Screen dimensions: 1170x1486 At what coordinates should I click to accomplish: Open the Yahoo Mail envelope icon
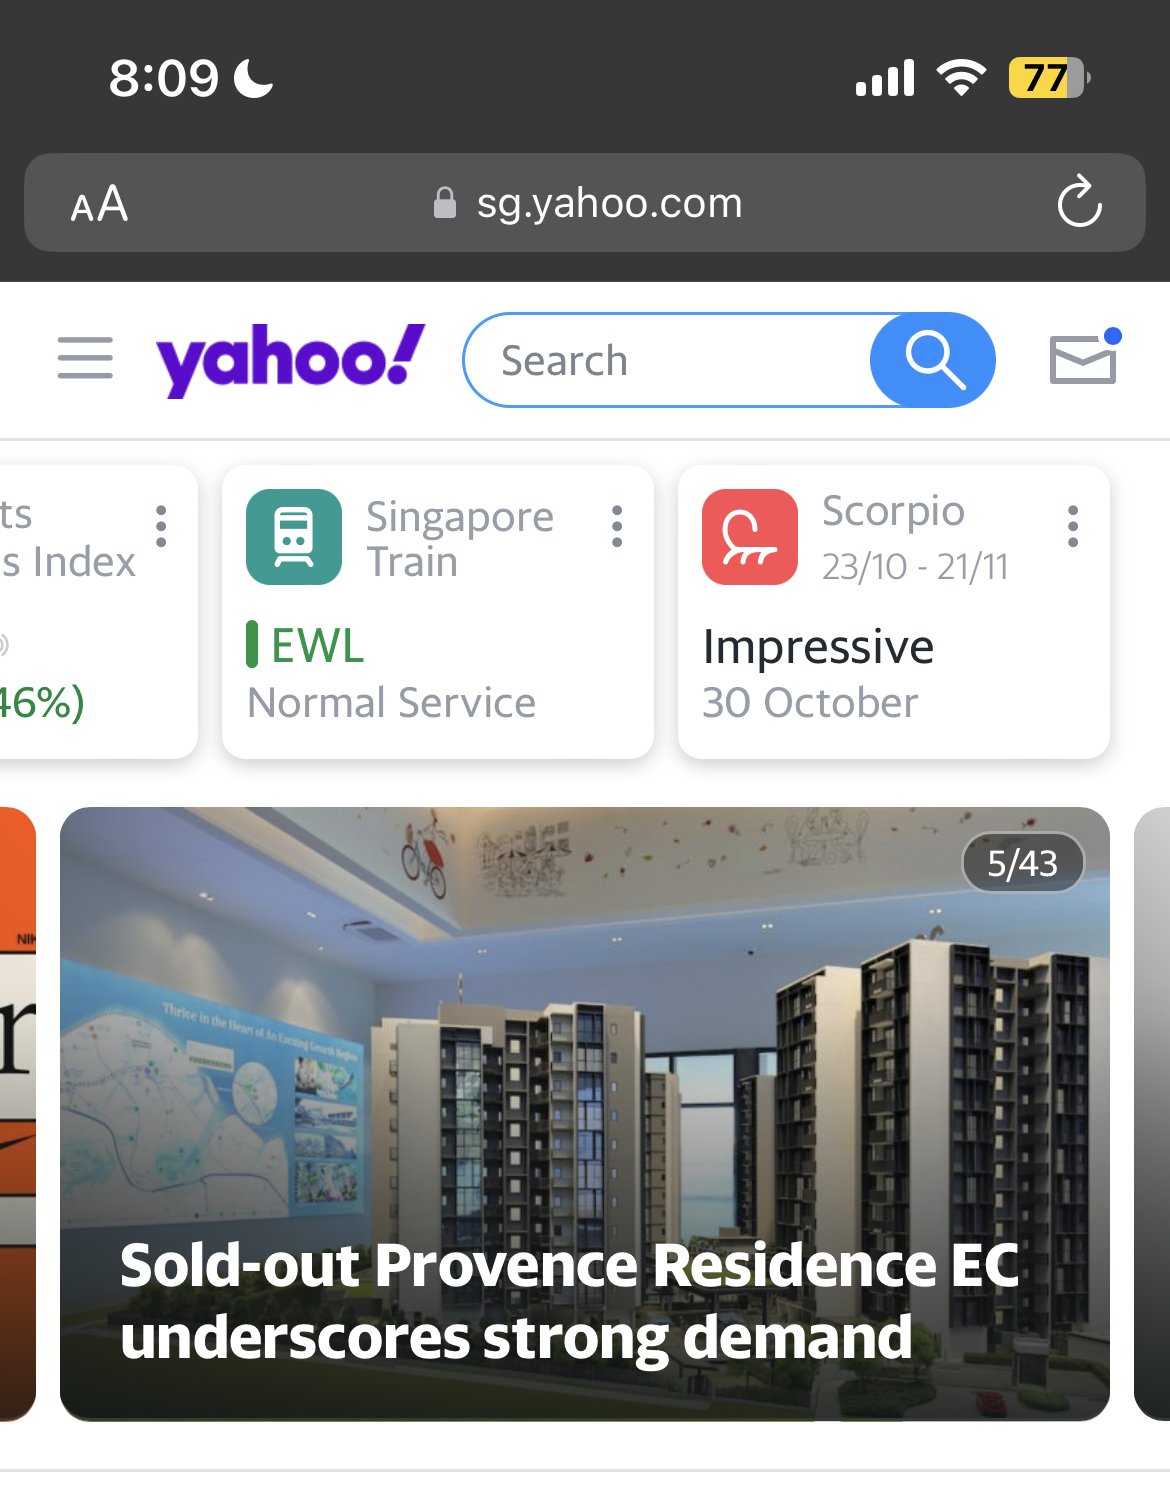[x=1083, y=359]
